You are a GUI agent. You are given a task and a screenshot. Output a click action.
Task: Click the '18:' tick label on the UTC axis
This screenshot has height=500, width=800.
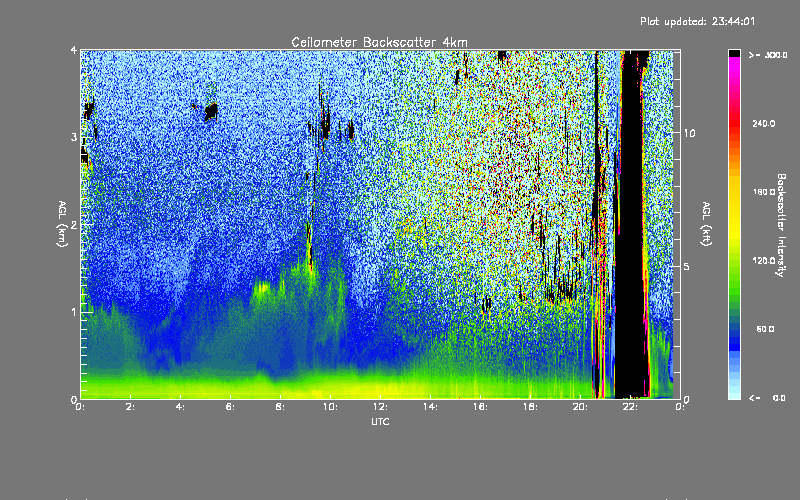point(530,407)
